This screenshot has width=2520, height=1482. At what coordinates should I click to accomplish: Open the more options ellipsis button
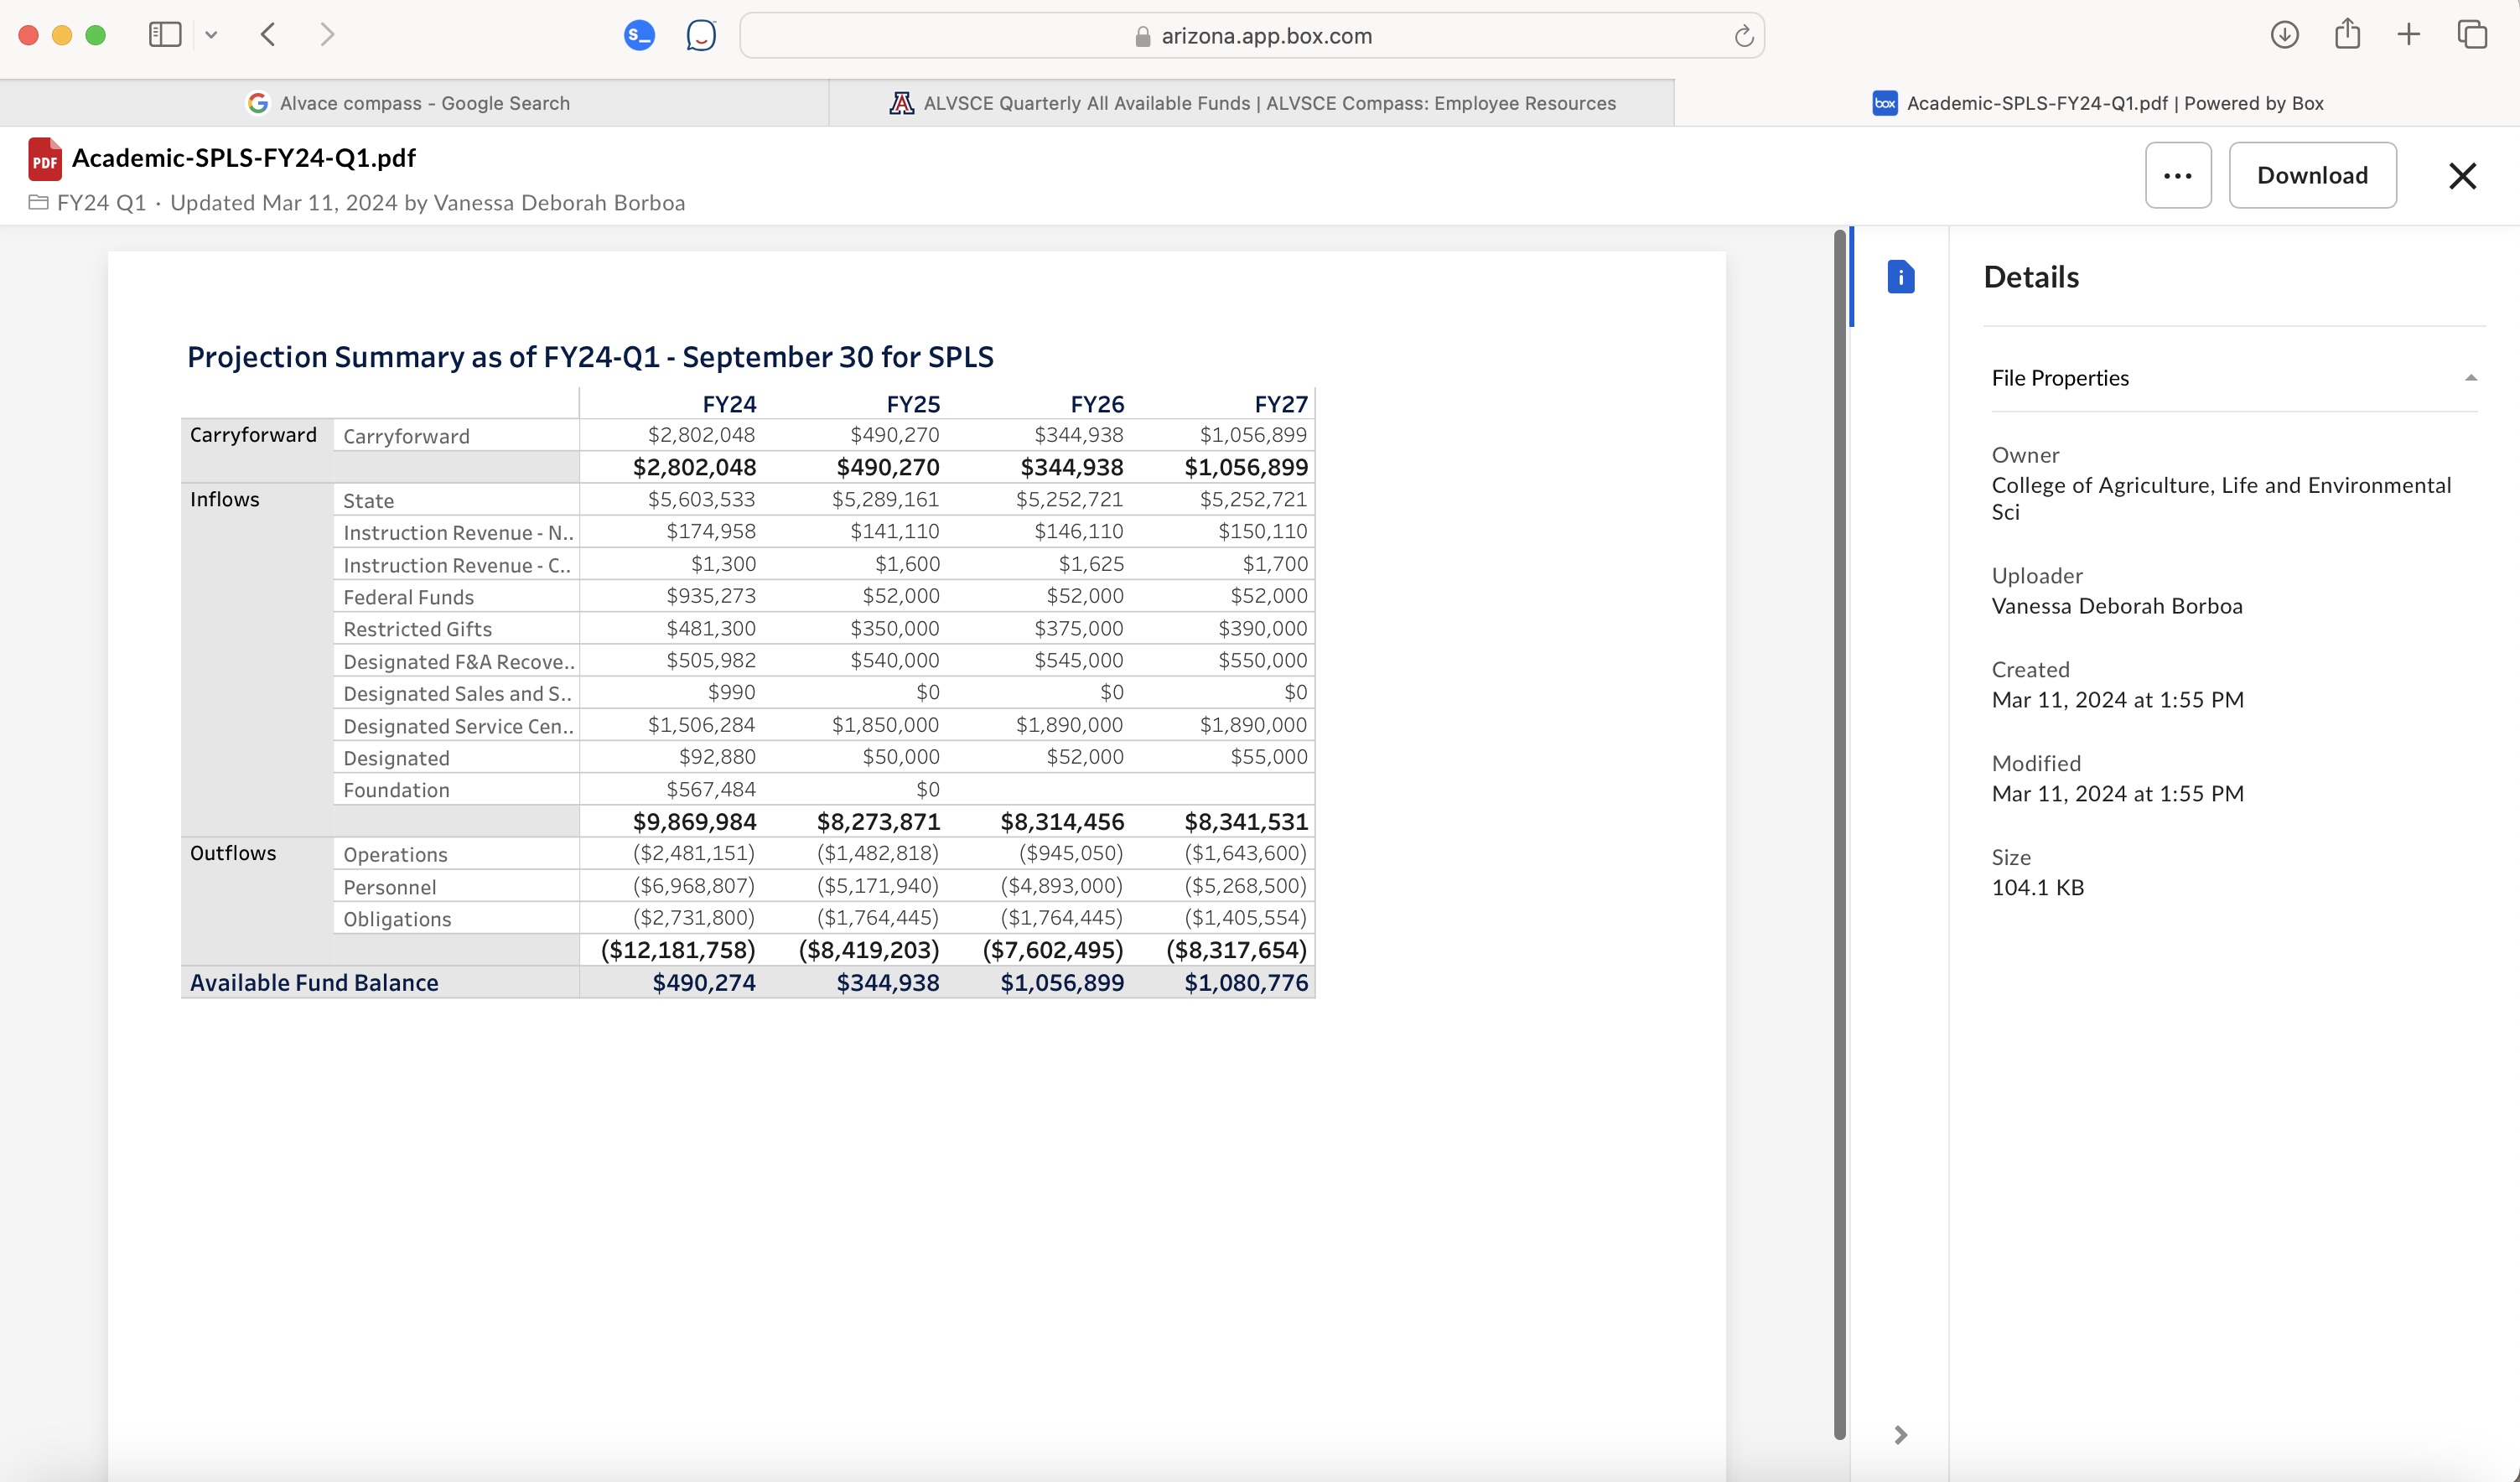2178,175
